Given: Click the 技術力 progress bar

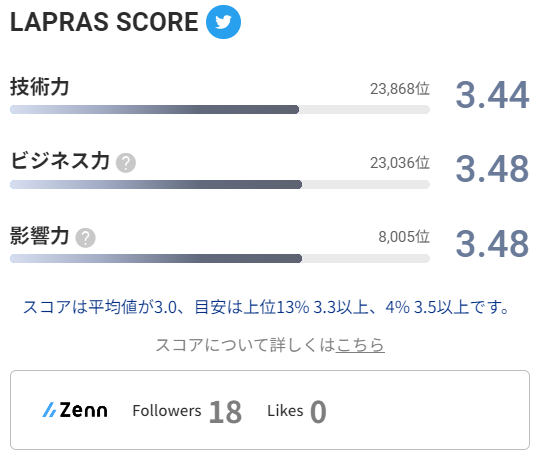Looking at the screenshot, I should tap(220, 110).
